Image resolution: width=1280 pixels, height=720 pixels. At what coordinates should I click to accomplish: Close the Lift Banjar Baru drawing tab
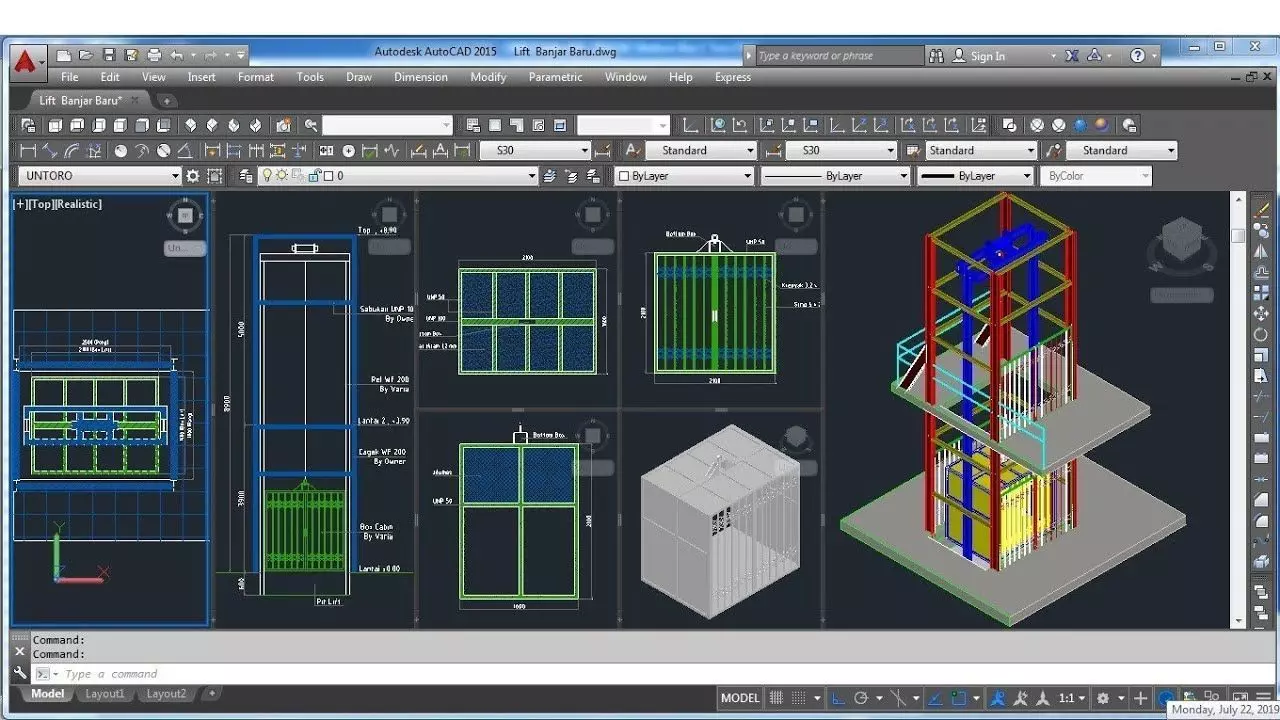coord(135,100)
